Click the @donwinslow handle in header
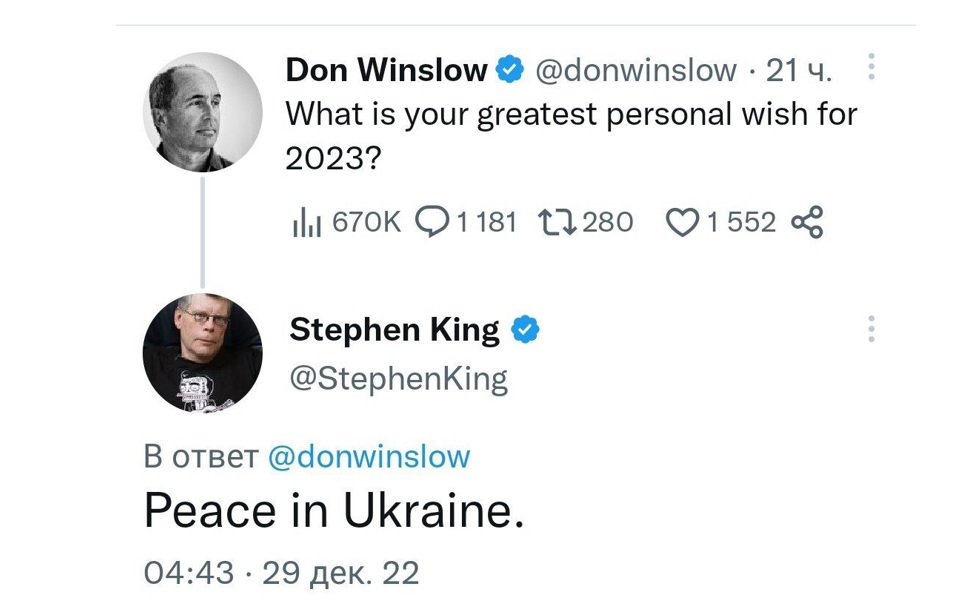 636,70
